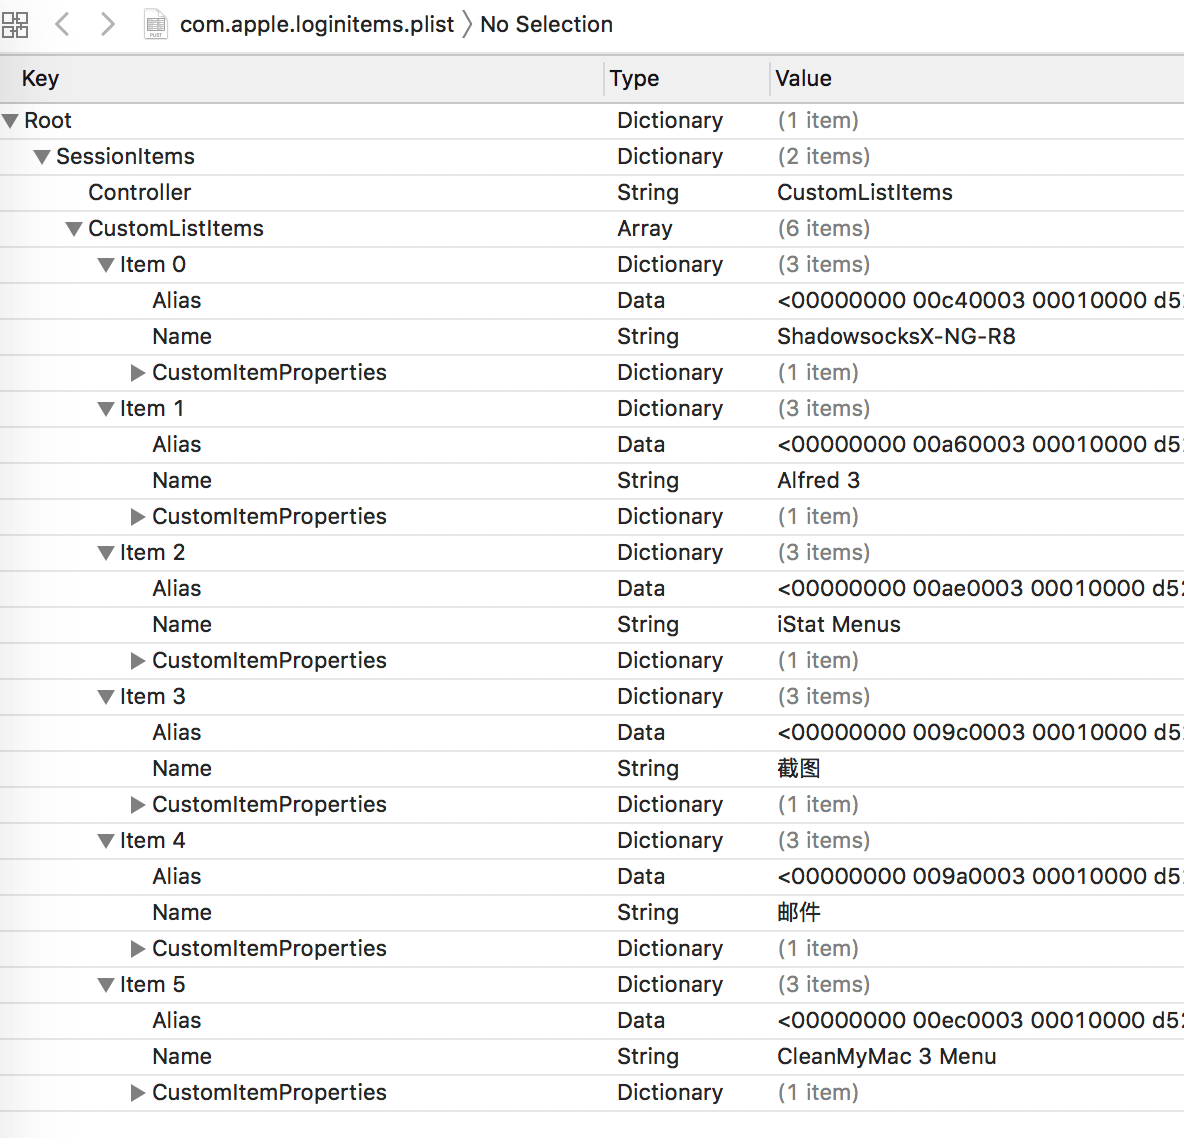Select Alias data value starting 00c40003
Screen dimensions: 1184x1138
point(980,301)
